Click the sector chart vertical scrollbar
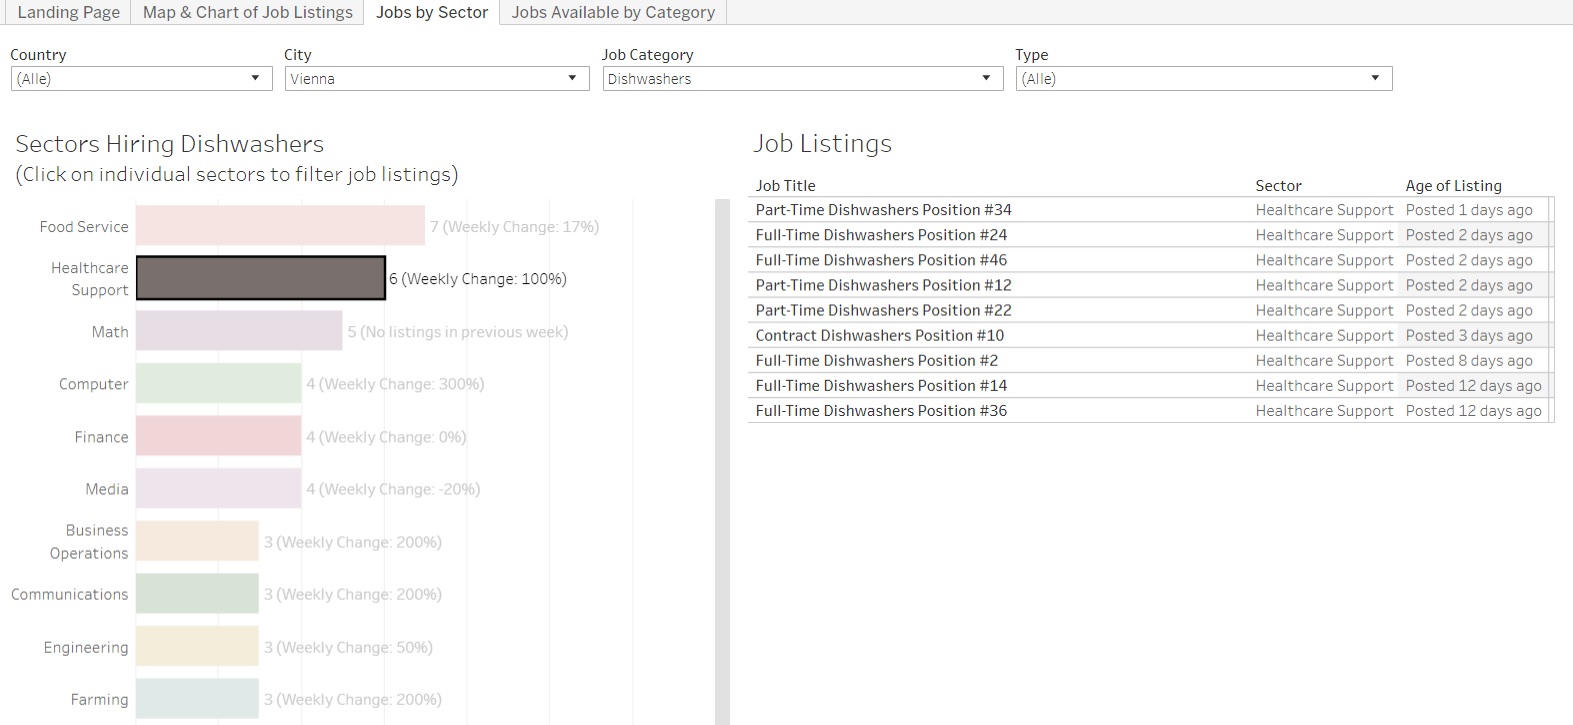Image resolution: width=1573 pixels, height=725 pixels. (x=722, y=460)
